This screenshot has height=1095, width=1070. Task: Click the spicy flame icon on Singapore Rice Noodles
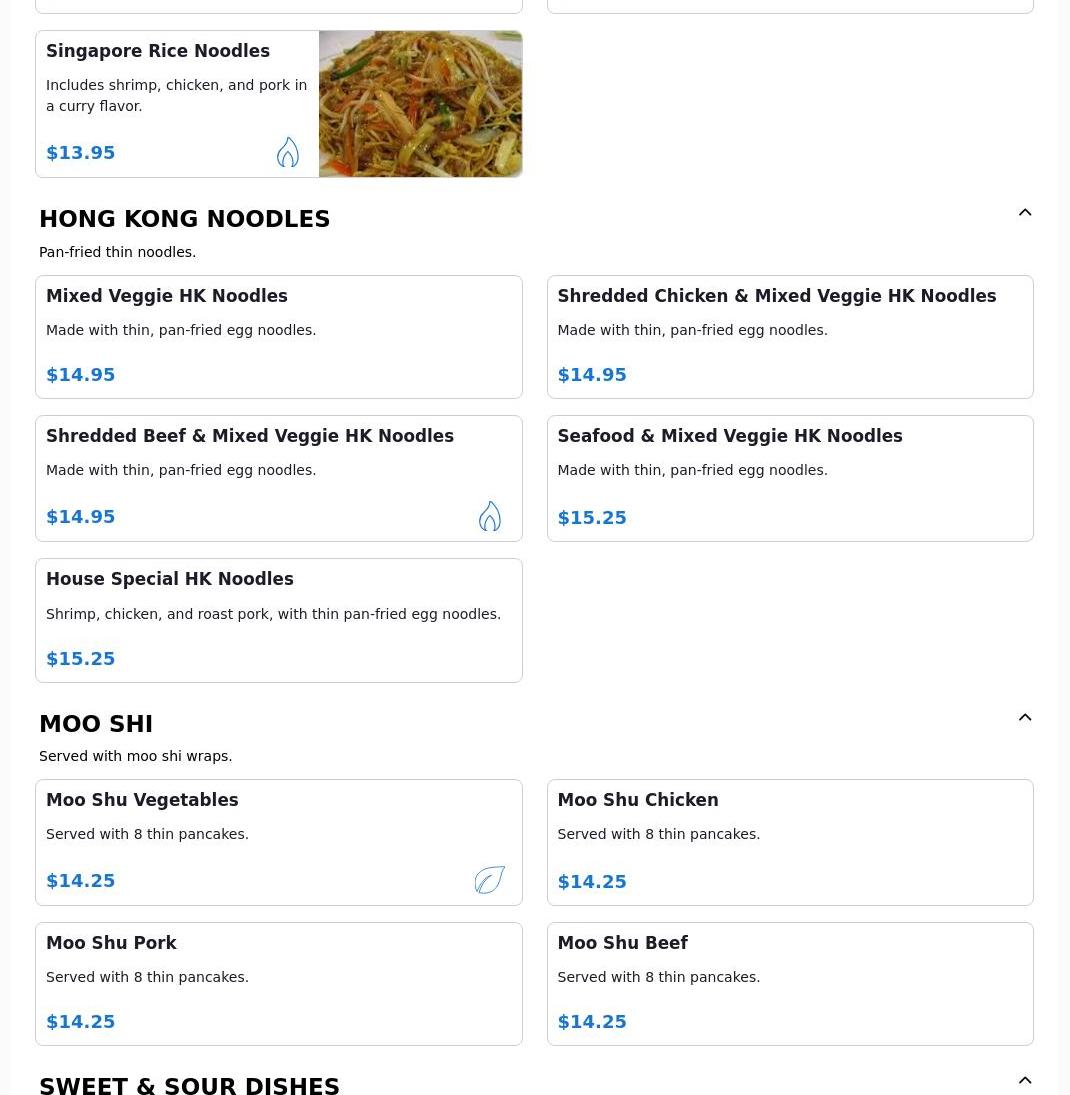click(288, 152)
